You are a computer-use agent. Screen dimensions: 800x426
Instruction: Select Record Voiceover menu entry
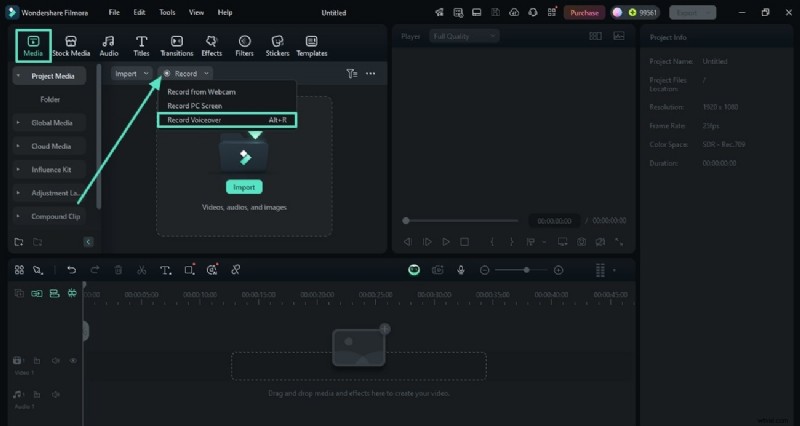tap(227, 120)
